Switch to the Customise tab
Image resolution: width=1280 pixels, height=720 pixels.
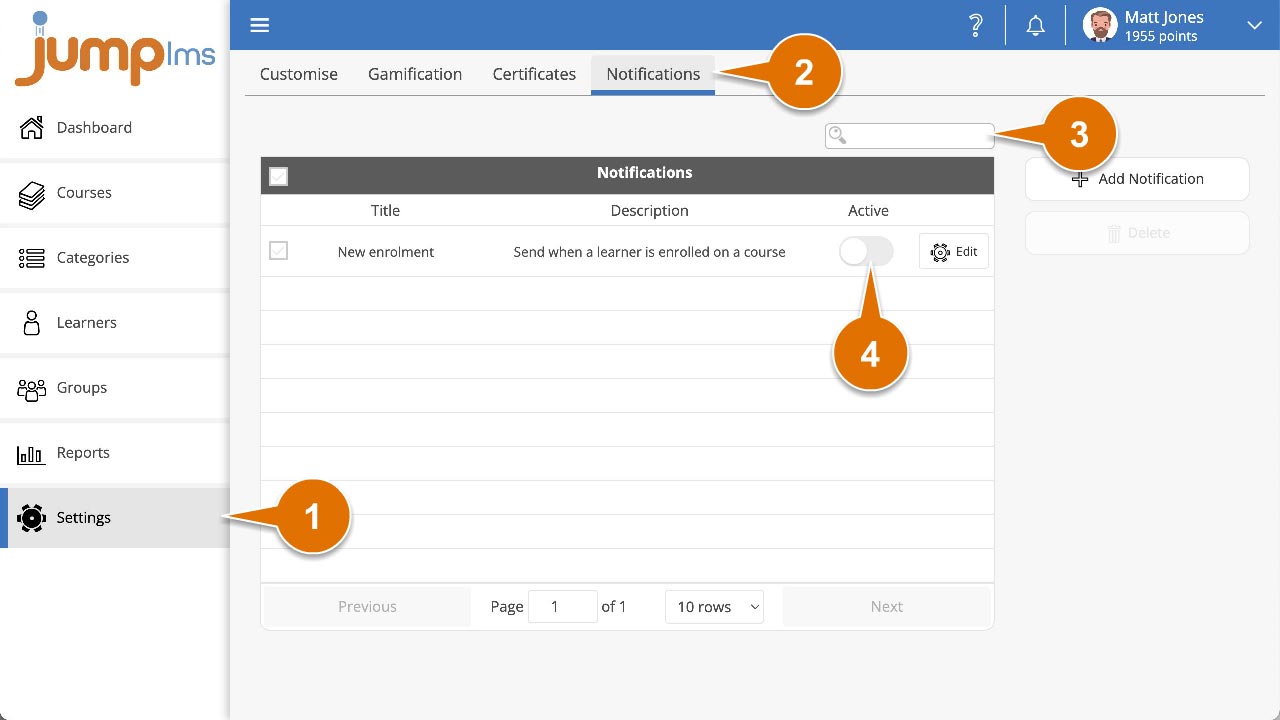click(299, 74)
